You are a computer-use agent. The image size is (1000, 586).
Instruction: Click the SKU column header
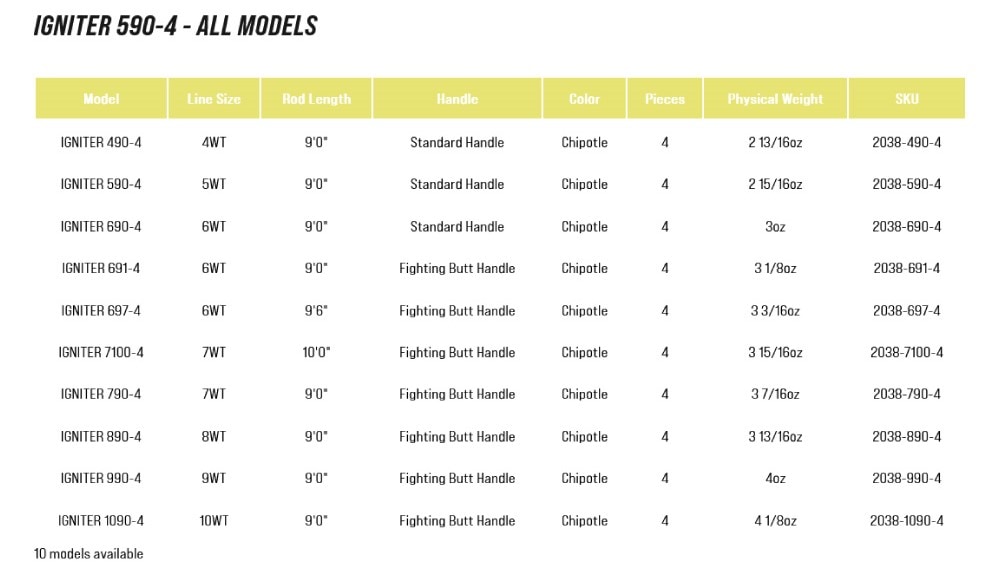pyautogui.click(x=907, y=99)
